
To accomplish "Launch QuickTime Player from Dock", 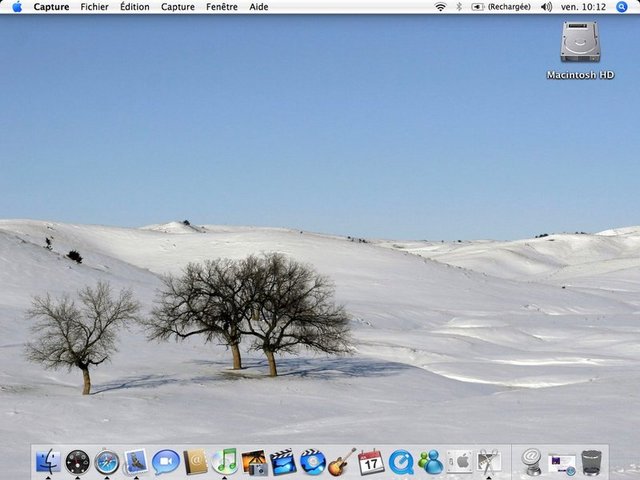I will point(401,462).
